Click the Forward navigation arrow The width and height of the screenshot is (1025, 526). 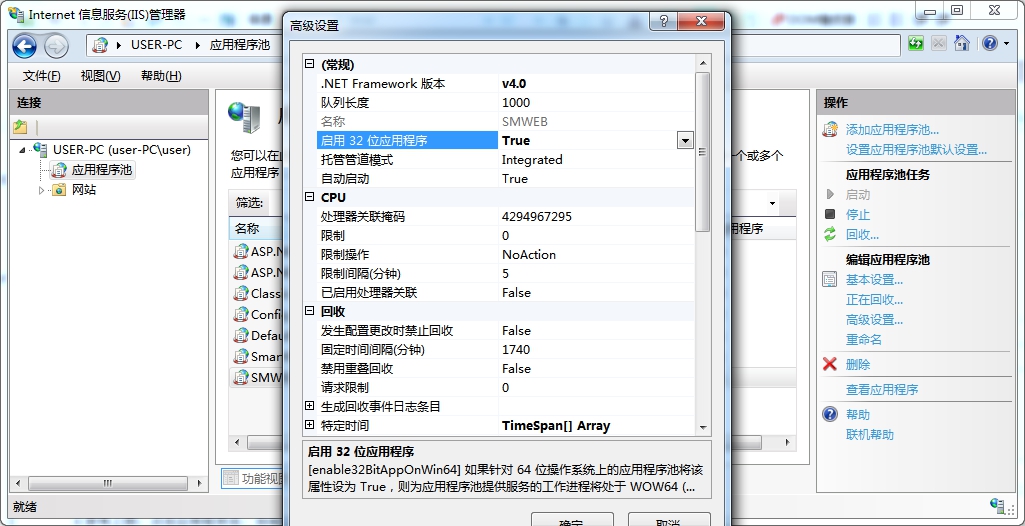click(x=56, y=46)
